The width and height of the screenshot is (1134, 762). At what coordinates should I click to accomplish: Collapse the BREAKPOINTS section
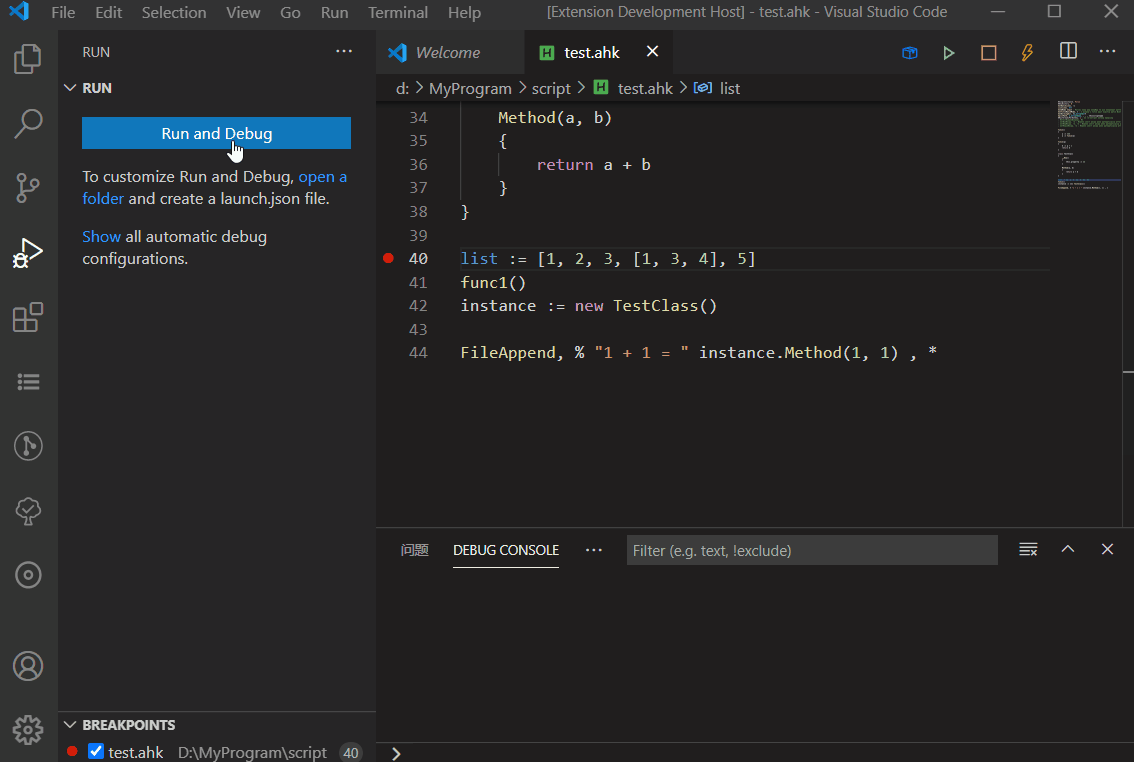pyautogui.click(x=70, y=724)
